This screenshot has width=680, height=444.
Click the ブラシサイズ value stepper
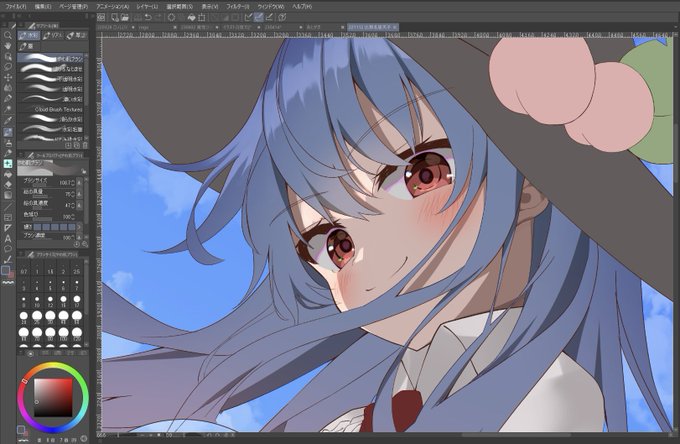click(x=72, y=183)
